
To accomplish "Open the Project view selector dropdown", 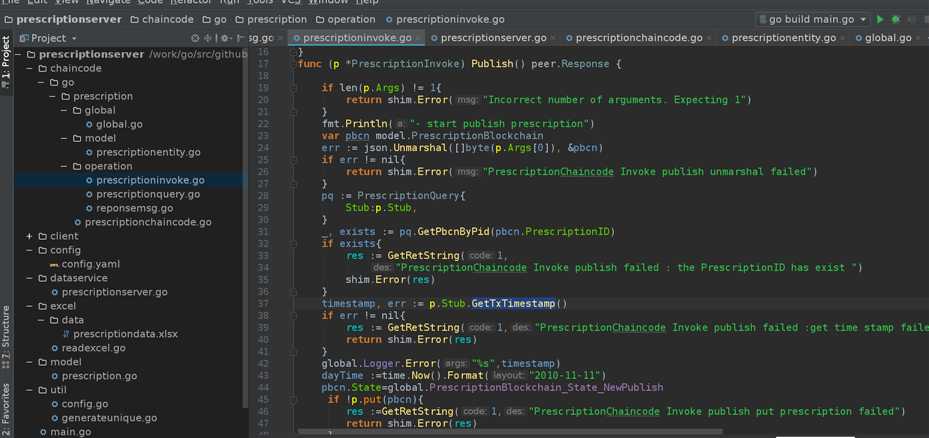I will coord(48,38).
